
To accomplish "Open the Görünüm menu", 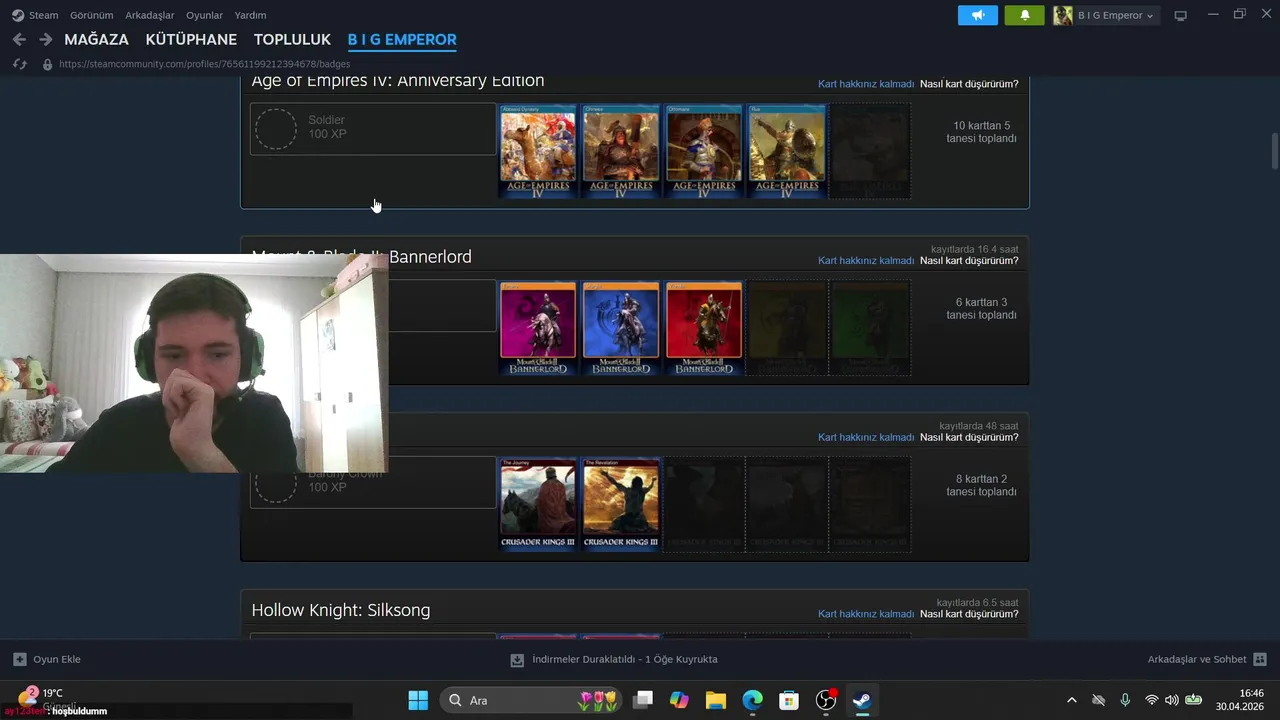I will coord(91,15).
